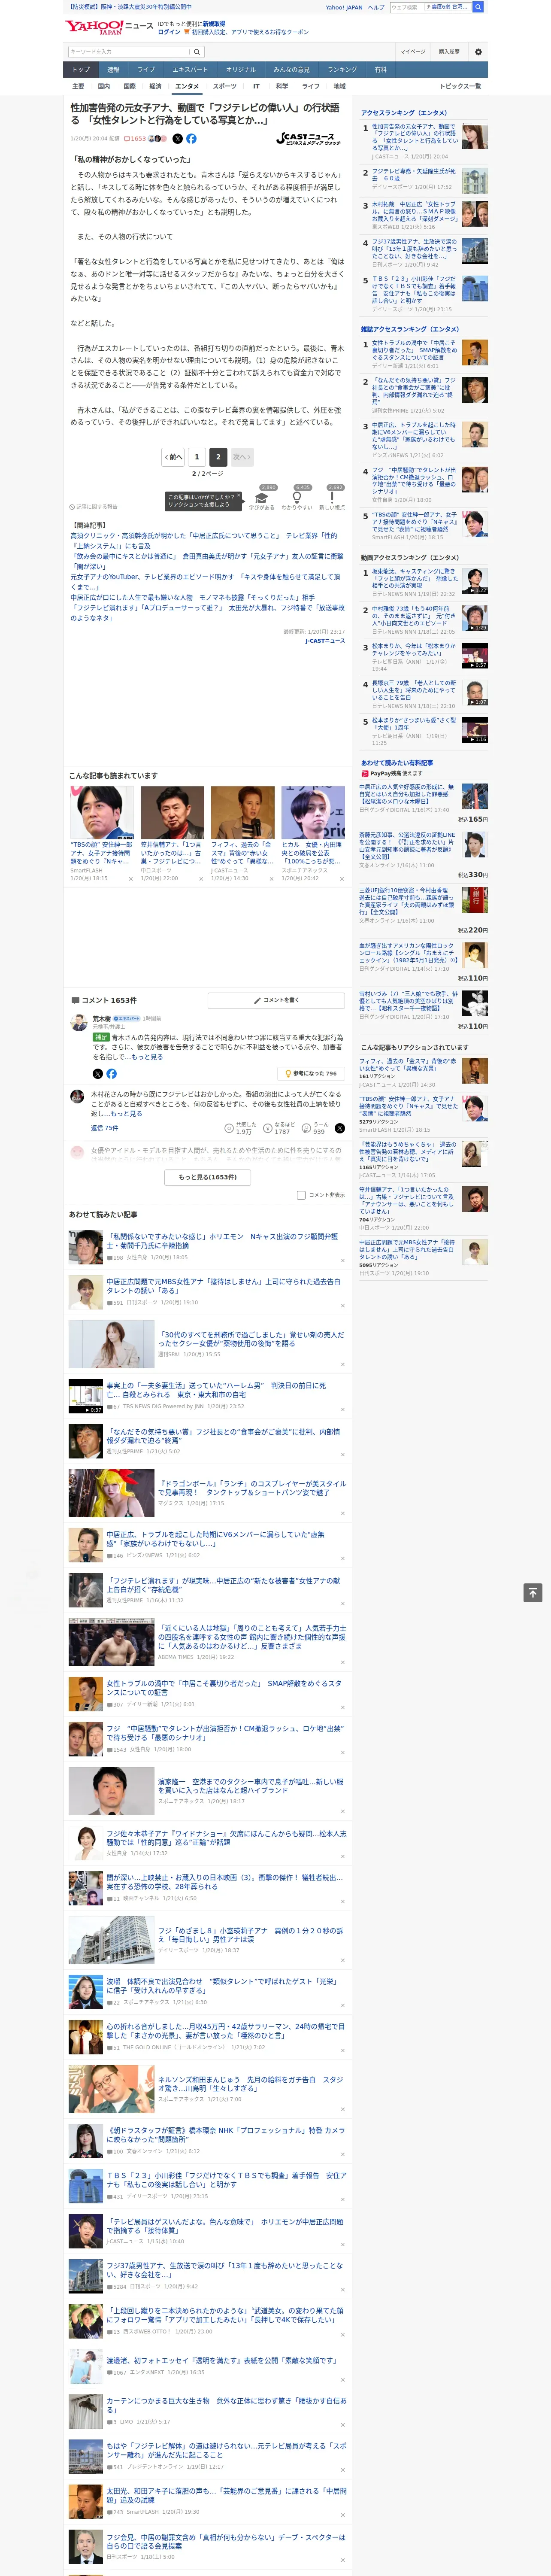Select page 1 in pagination

point(197,457)
